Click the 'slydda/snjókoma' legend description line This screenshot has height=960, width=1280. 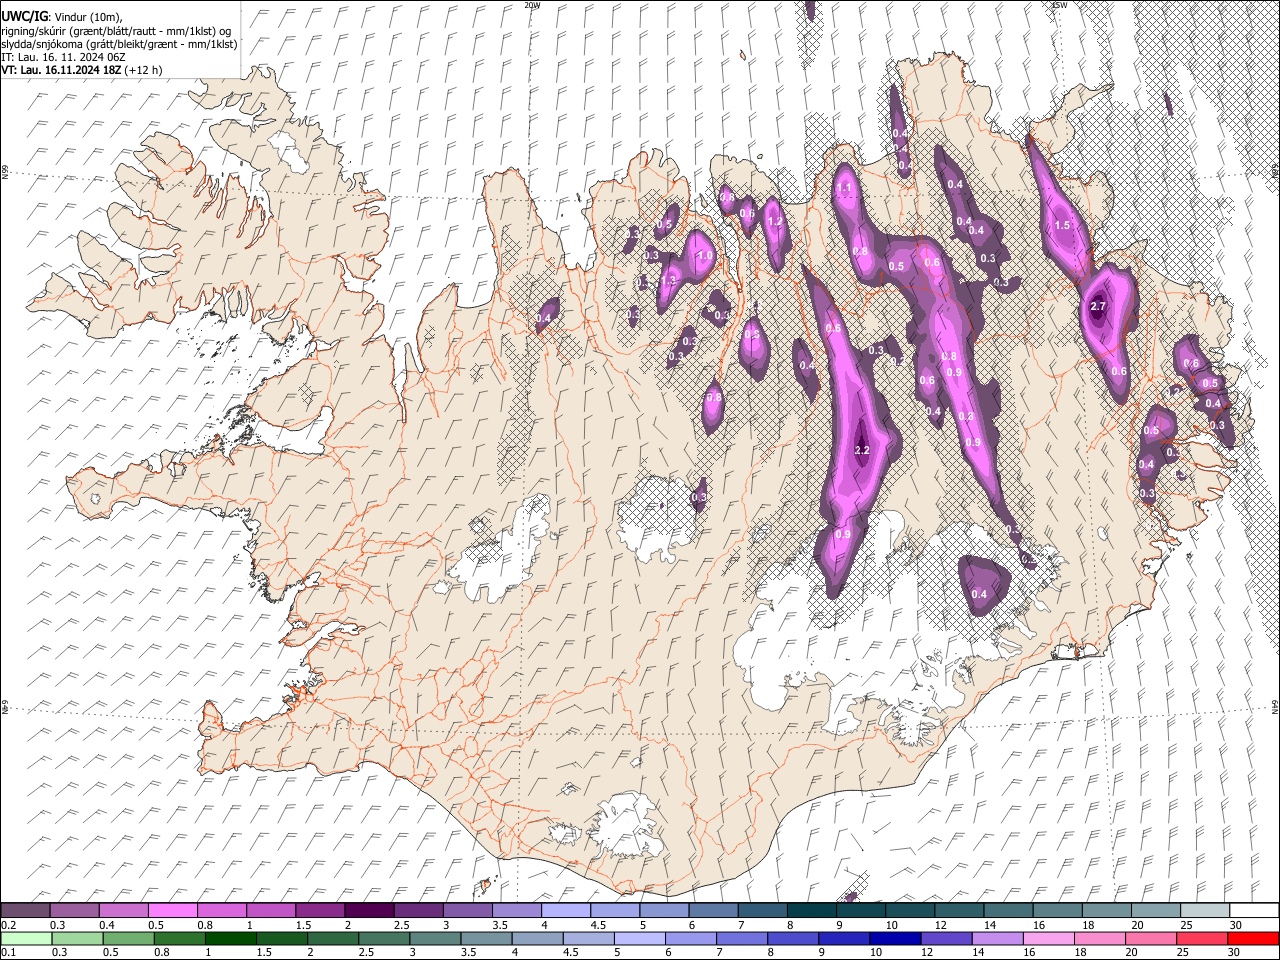click(x=119, y=44)
